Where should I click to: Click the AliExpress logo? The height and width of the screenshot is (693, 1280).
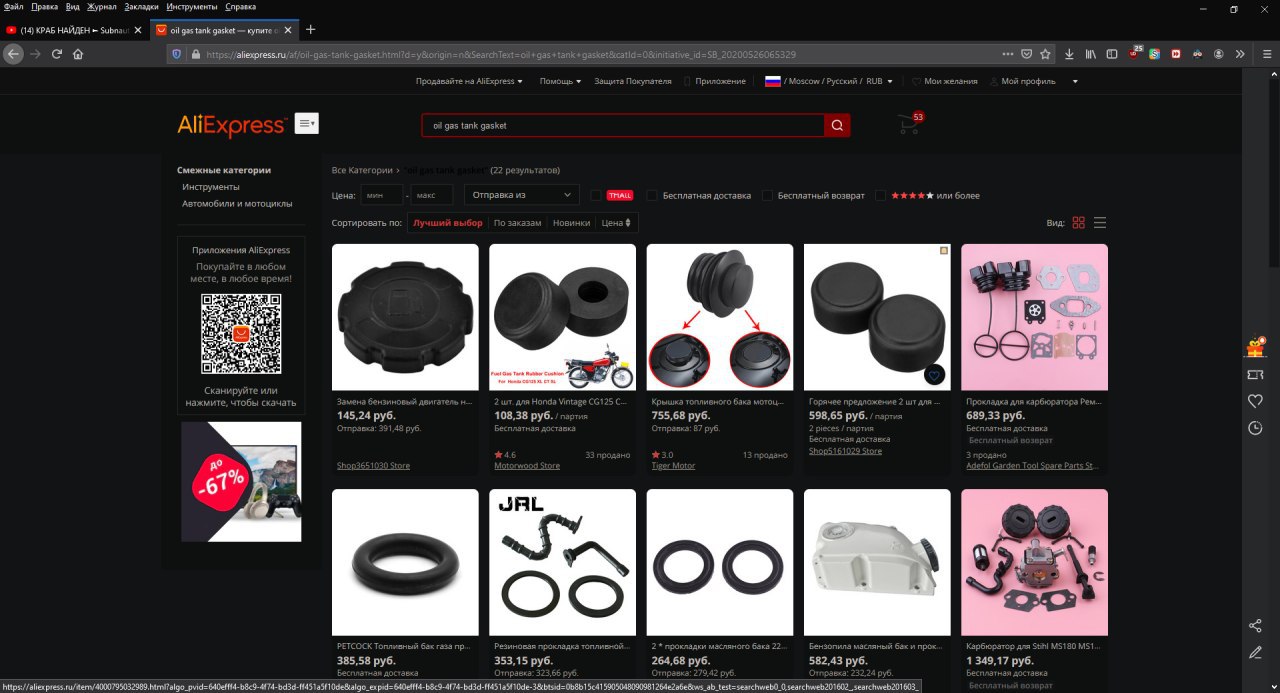[x=232, y=125]
